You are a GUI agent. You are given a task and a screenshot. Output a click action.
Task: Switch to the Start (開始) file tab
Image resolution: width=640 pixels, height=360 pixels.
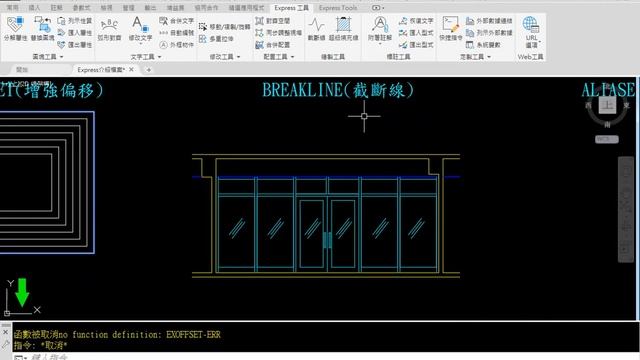coord(22,70)
